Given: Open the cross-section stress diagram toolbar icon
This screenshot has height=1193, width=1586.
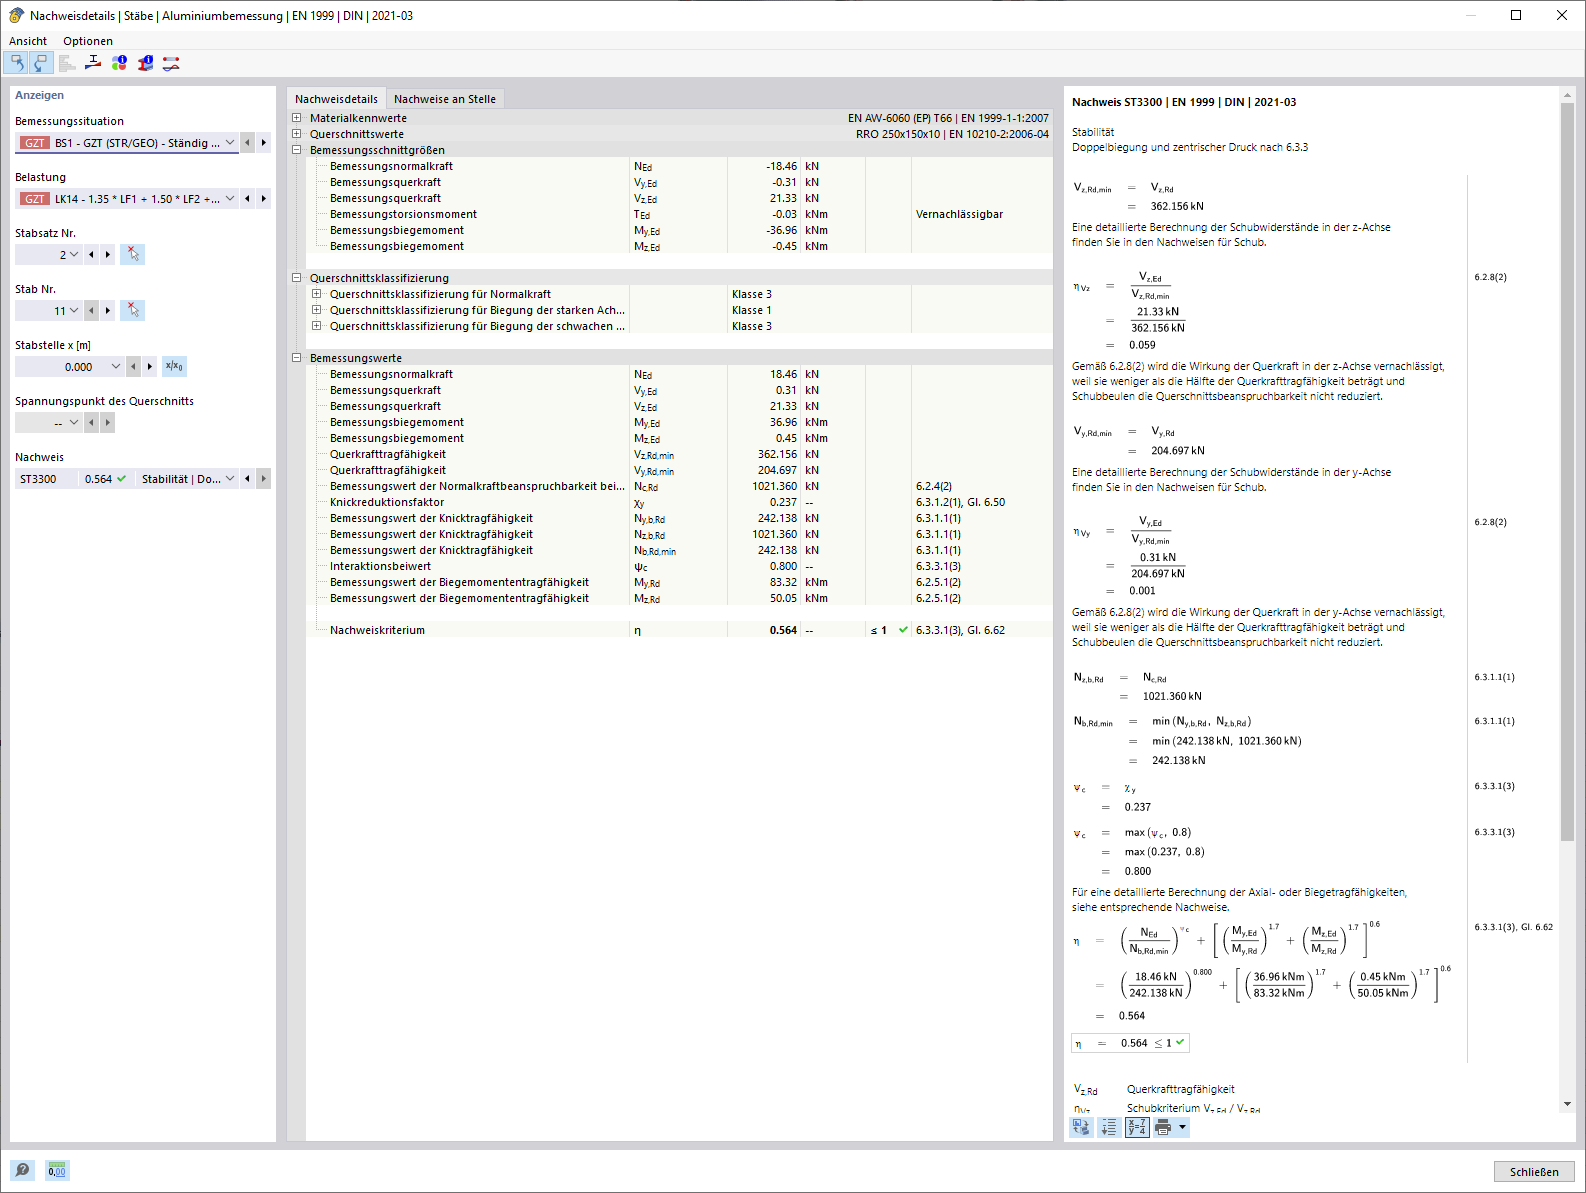Looking at the screenshot, I should point(93,63).
